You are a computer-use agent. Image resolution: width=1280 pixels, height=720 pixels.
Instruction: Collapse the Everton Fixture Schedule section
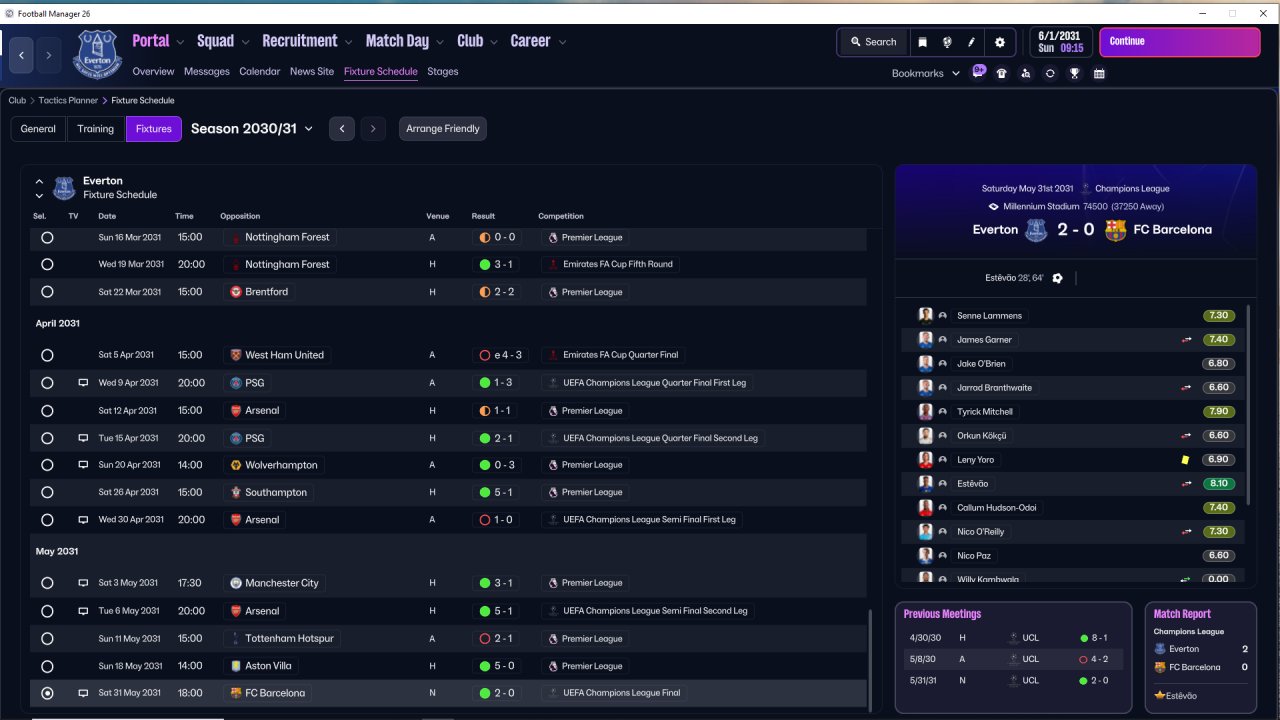pos(39,181)
